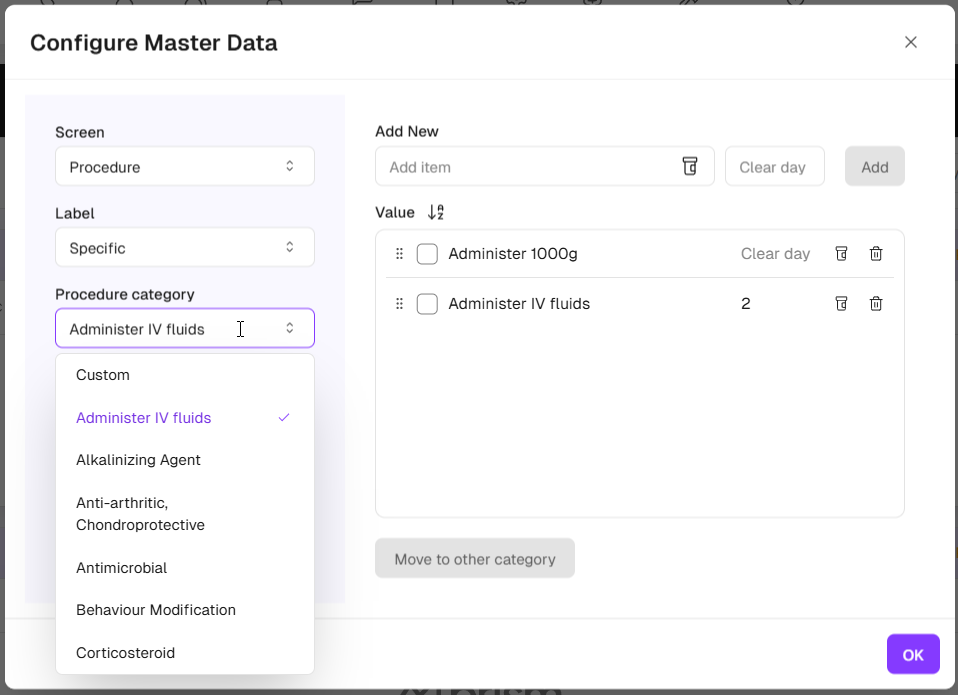Click the Add item text field
The height and width of the screenshot is (695, 958).
click(x=525, y=167)
